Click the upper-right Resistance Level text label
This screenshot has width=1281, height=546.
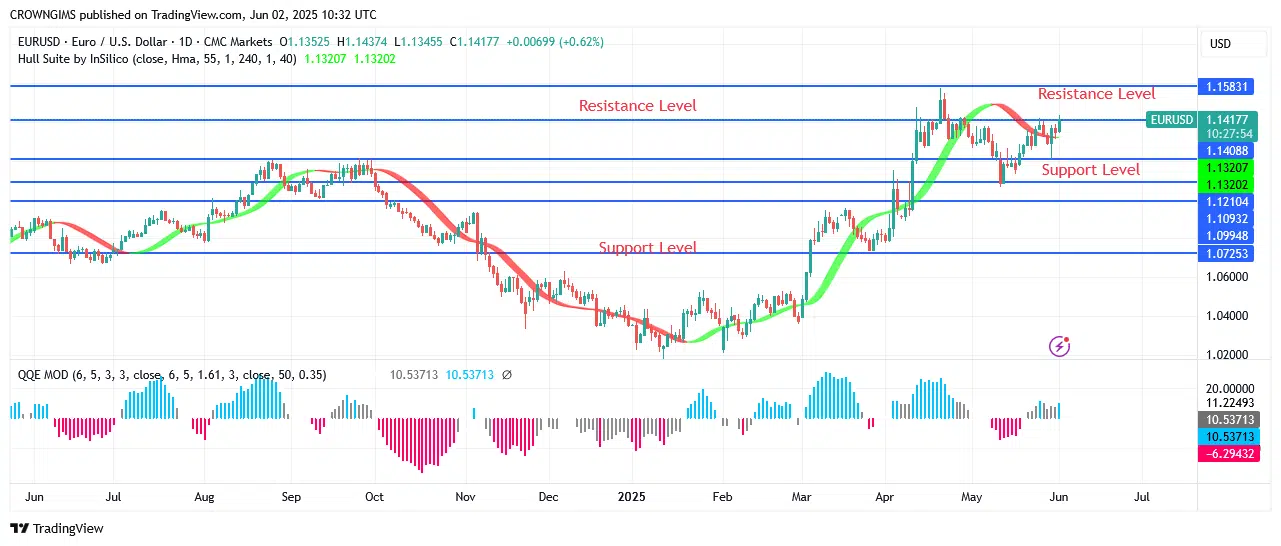pos(1096,94)
